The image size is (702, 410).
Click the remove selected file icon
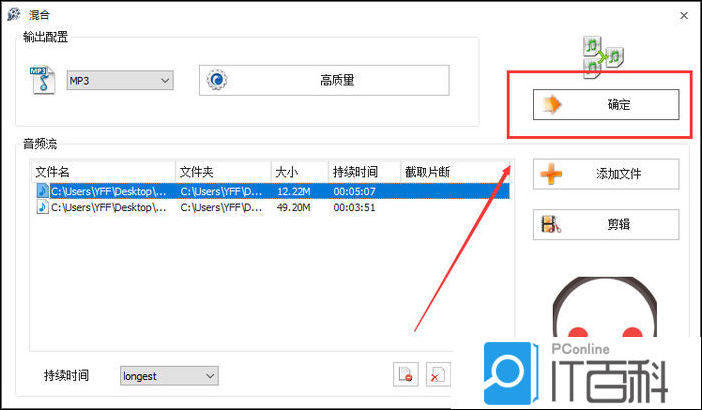[x=406, y=374]
